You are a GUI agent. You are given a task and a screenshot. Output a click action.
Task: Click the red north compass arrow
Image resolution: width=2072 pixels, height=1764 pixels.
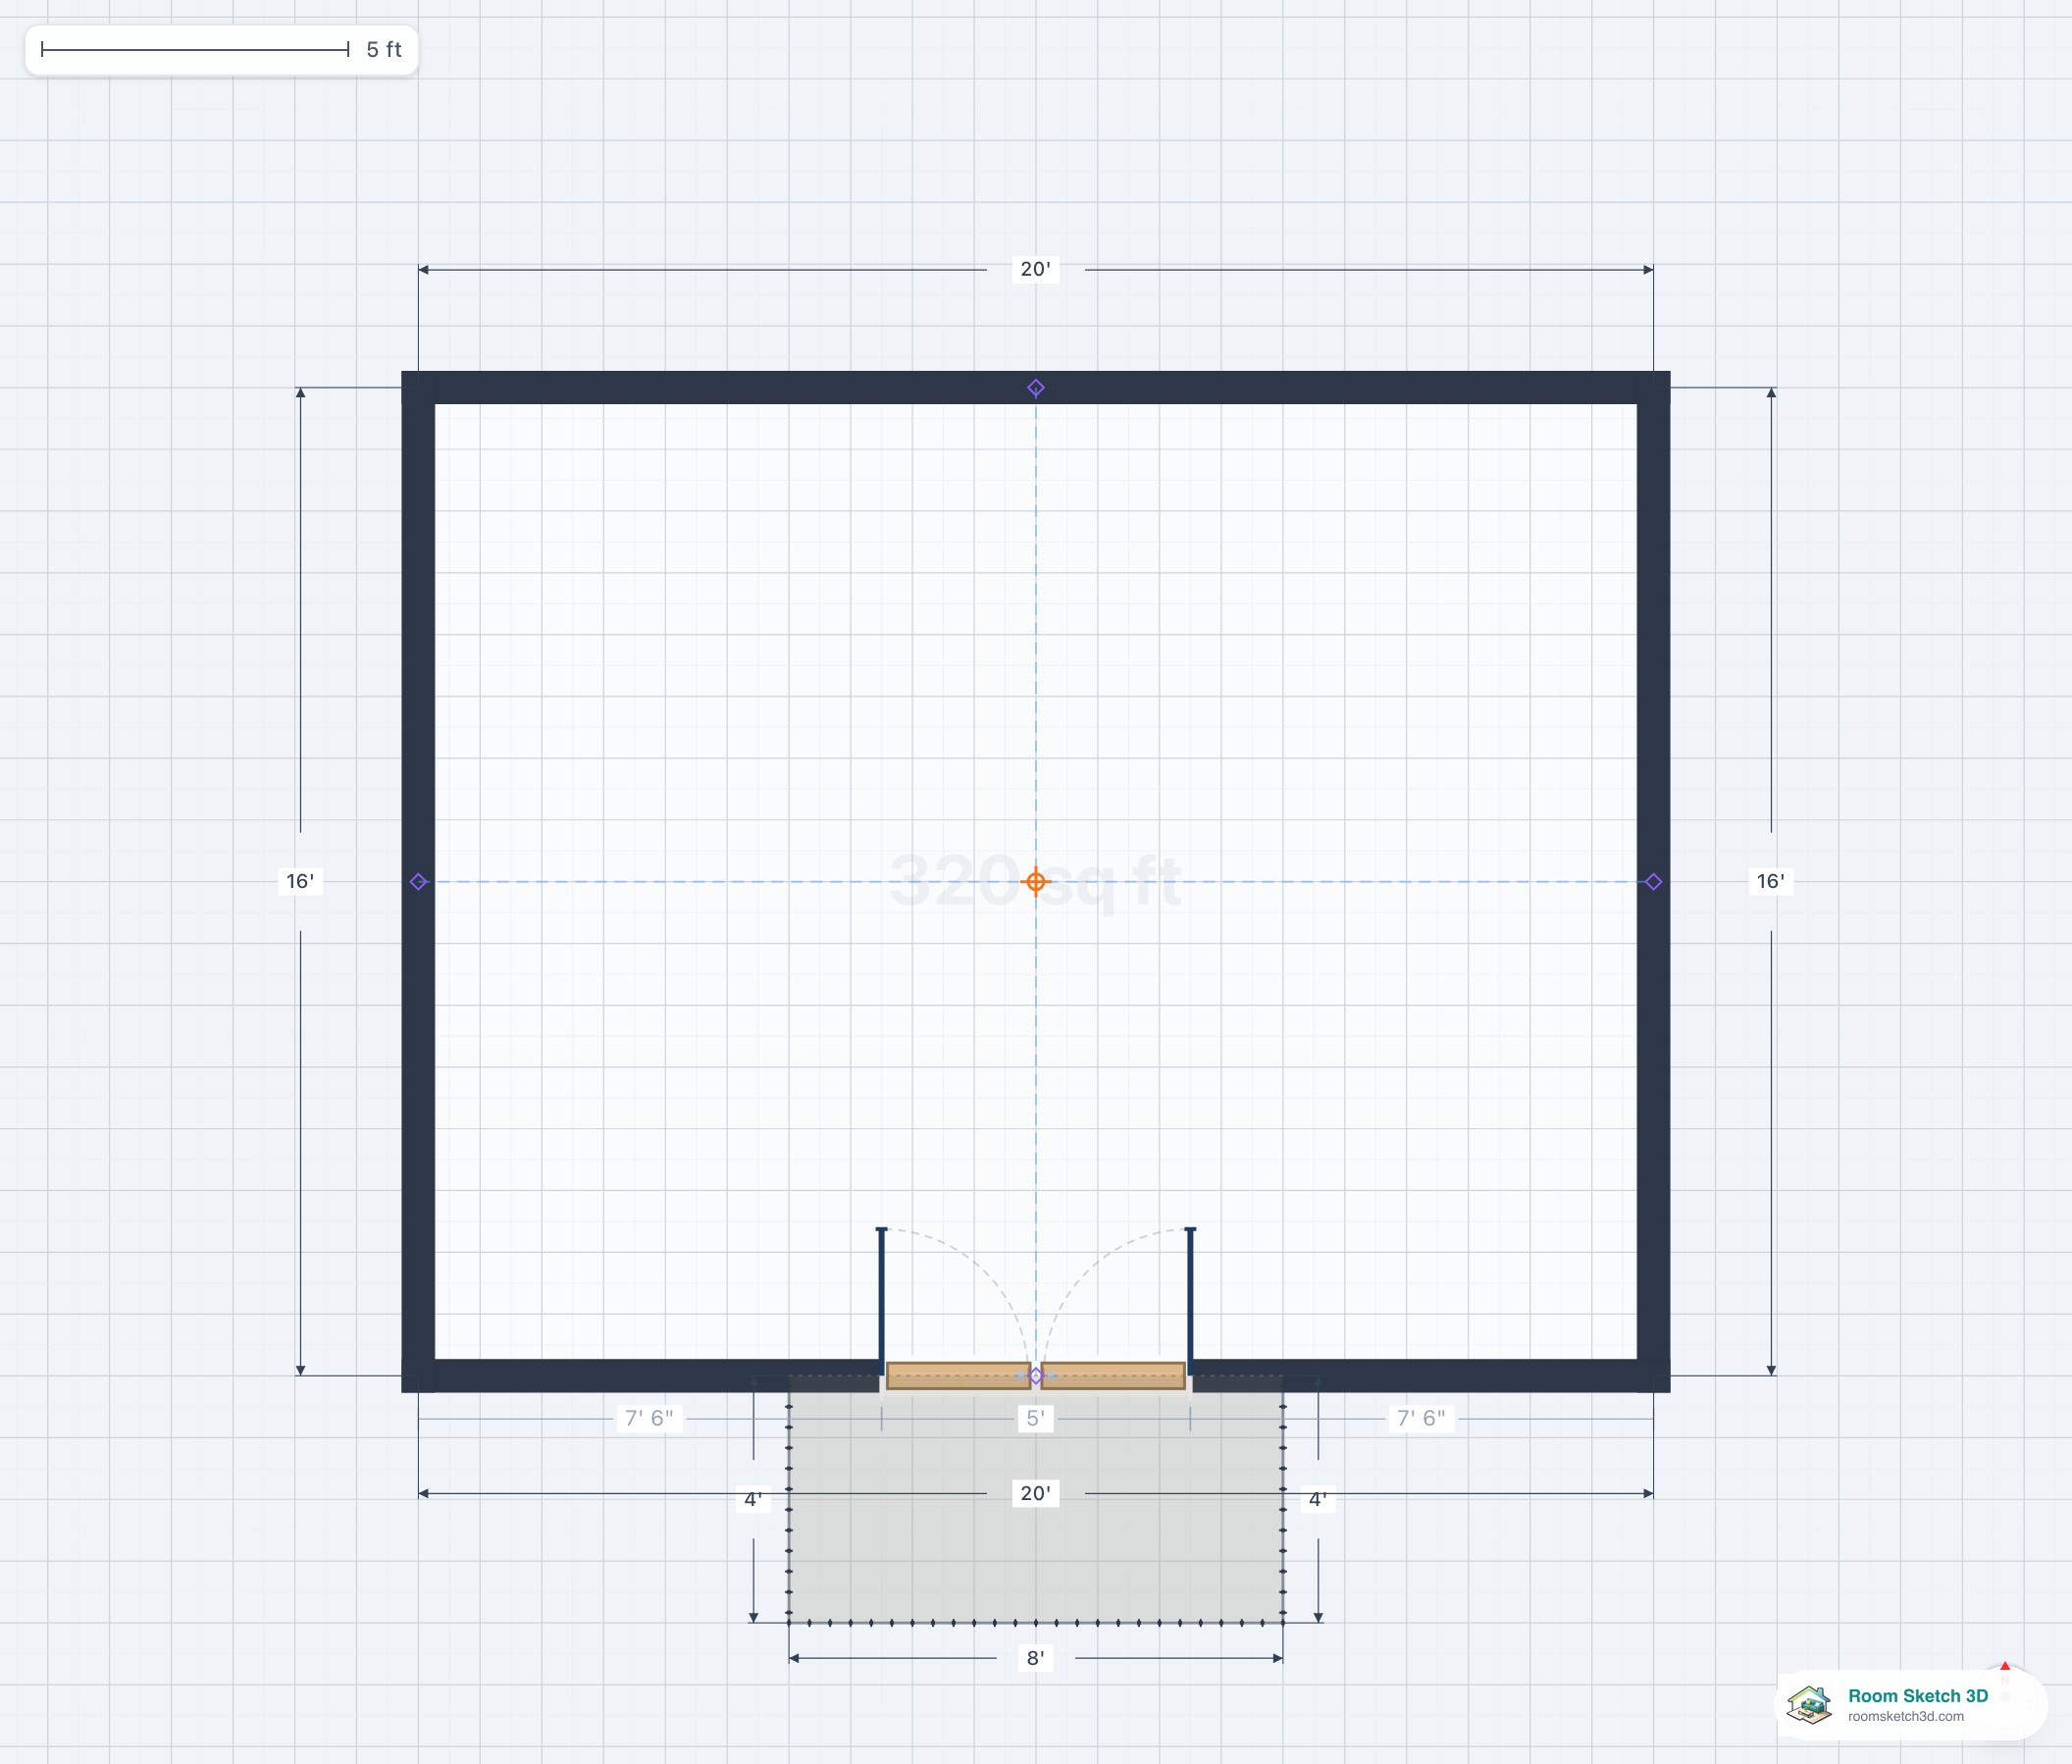[x=2005, y=1667]
